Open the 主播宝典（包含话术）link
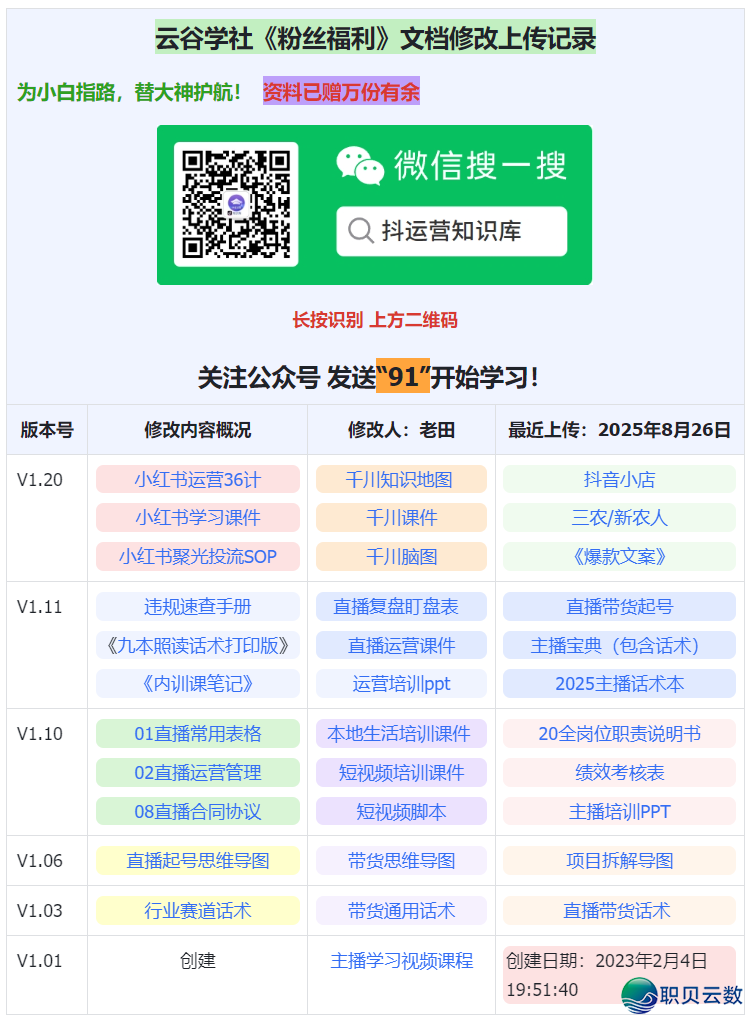 (x=619, y=645)
